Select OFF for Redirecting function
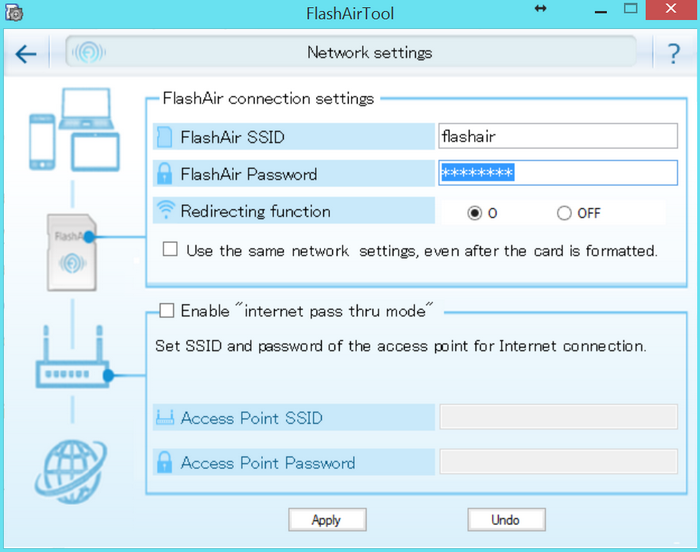Viewport: 700px width, 552px height. point(564,213)
